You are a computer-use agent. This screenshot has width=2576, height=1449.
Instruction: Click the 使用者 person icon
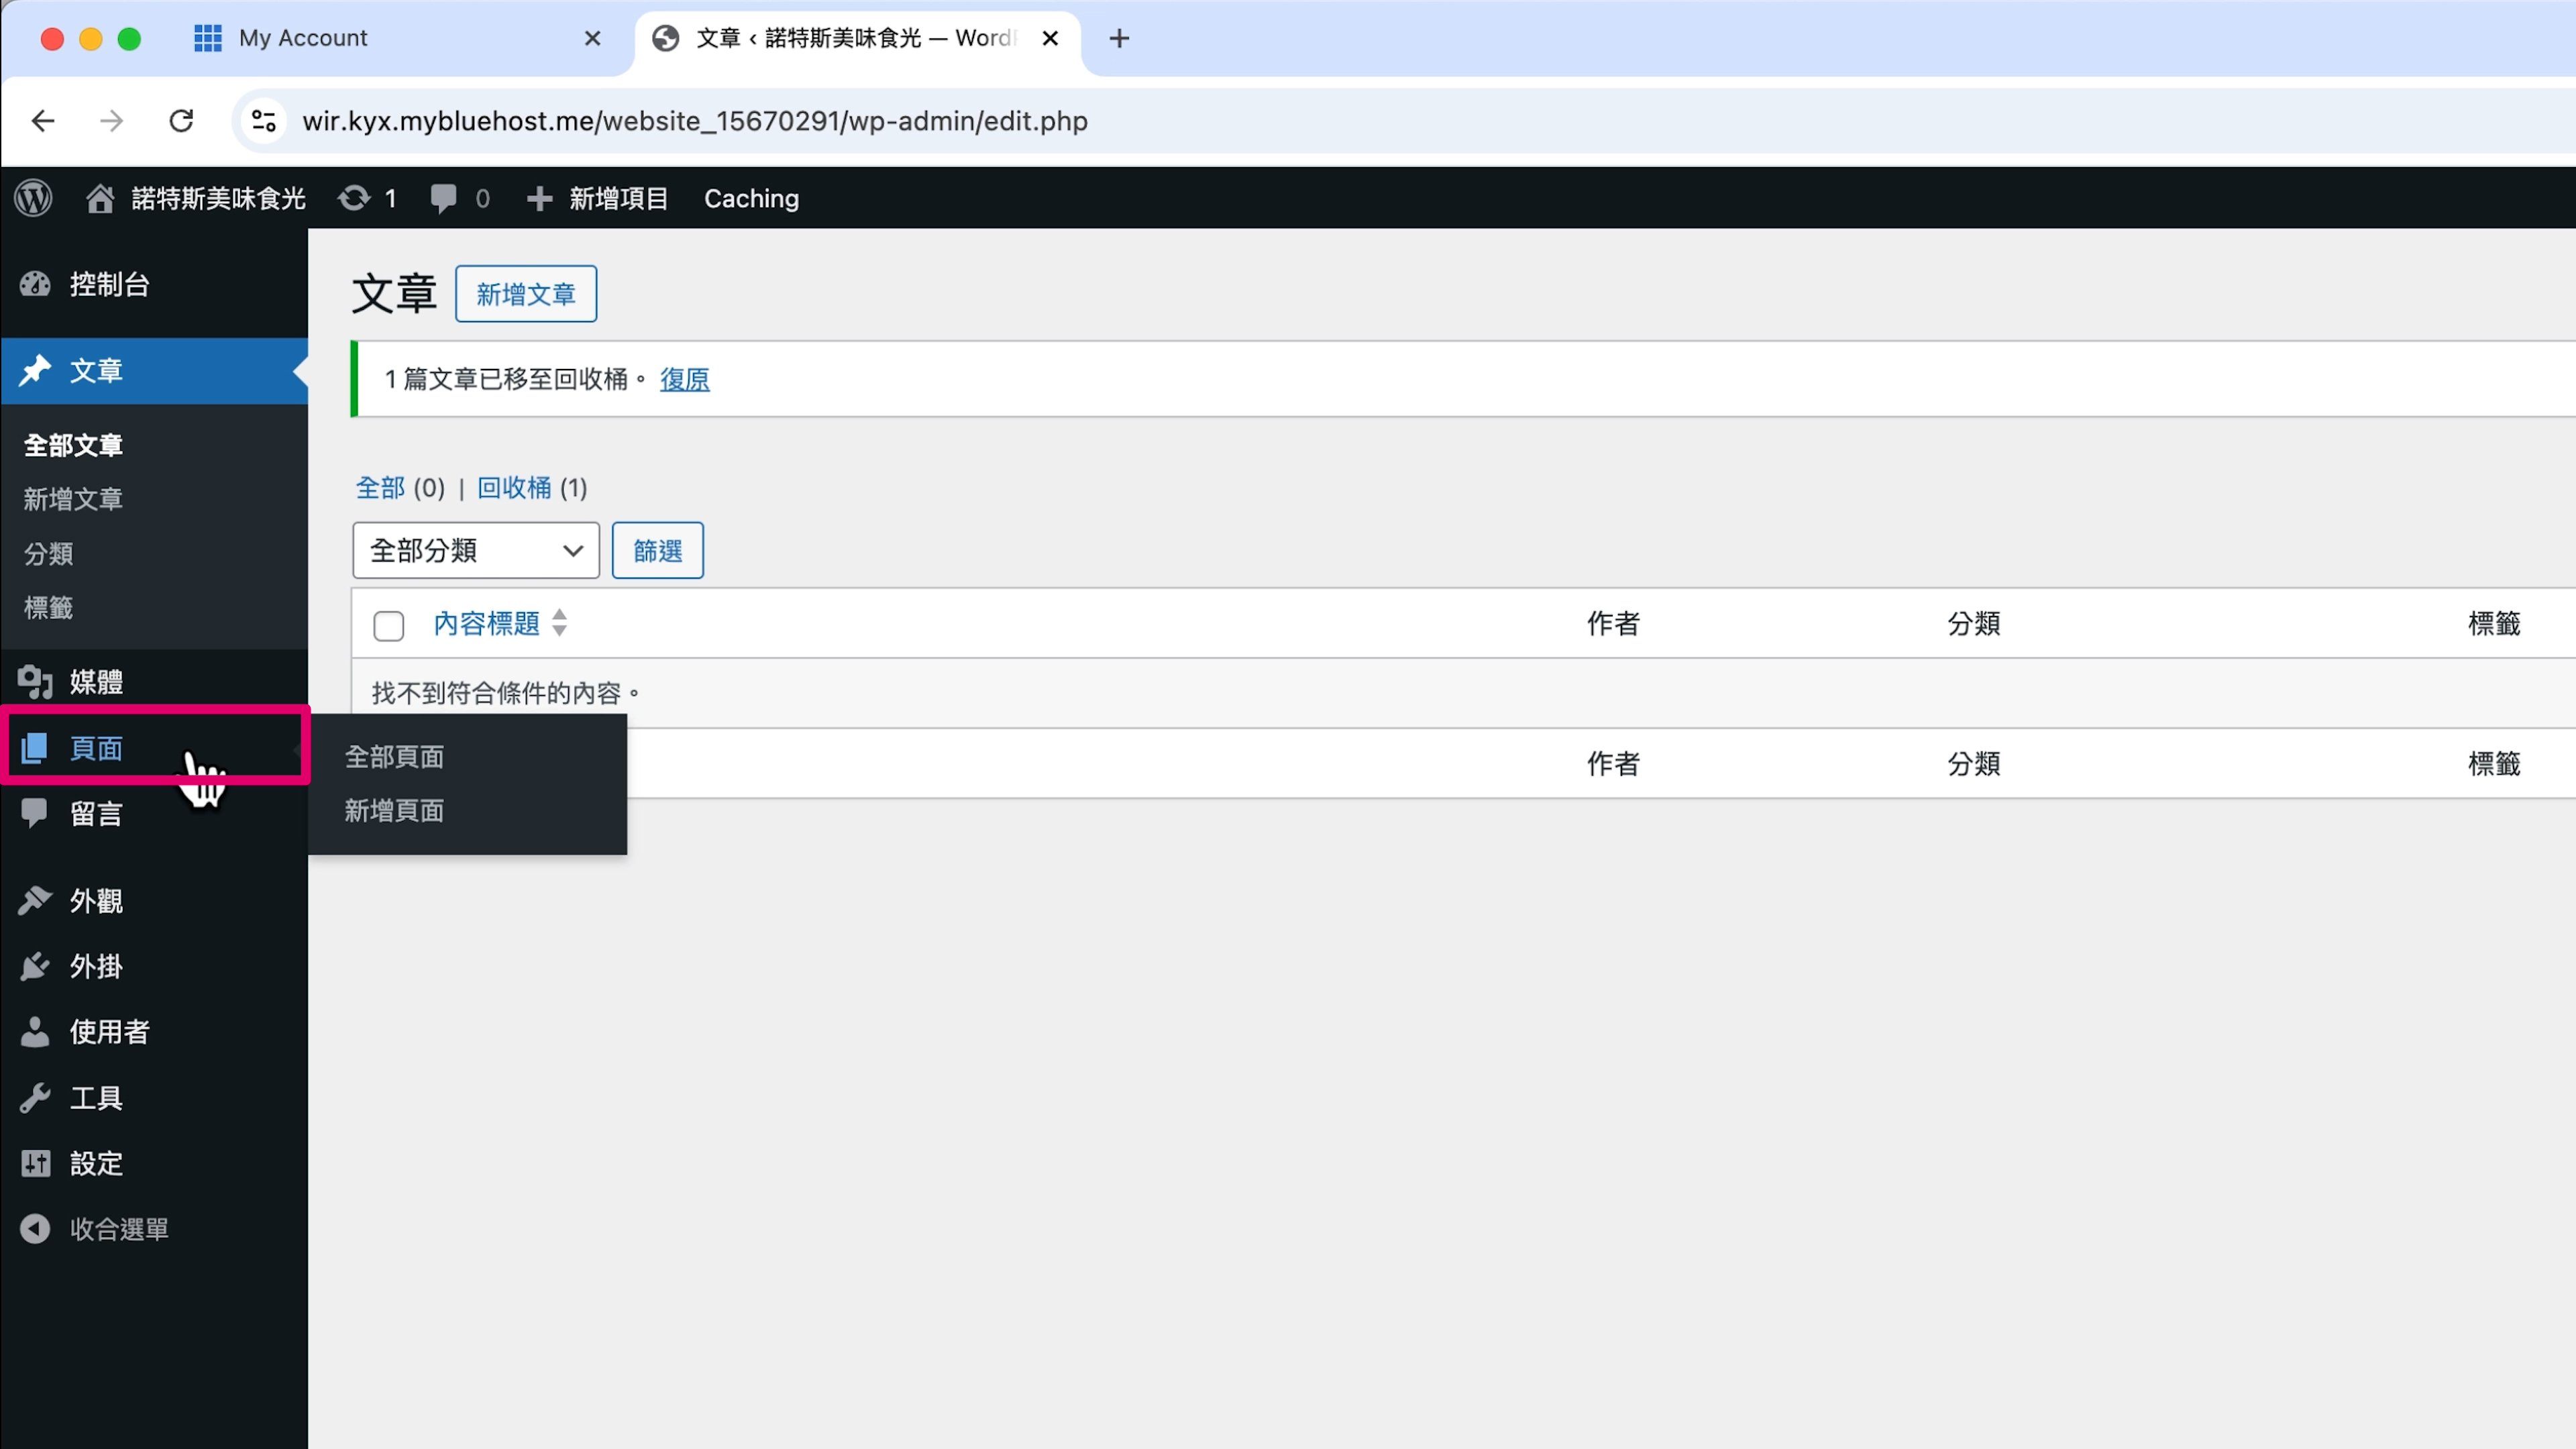35,1032
